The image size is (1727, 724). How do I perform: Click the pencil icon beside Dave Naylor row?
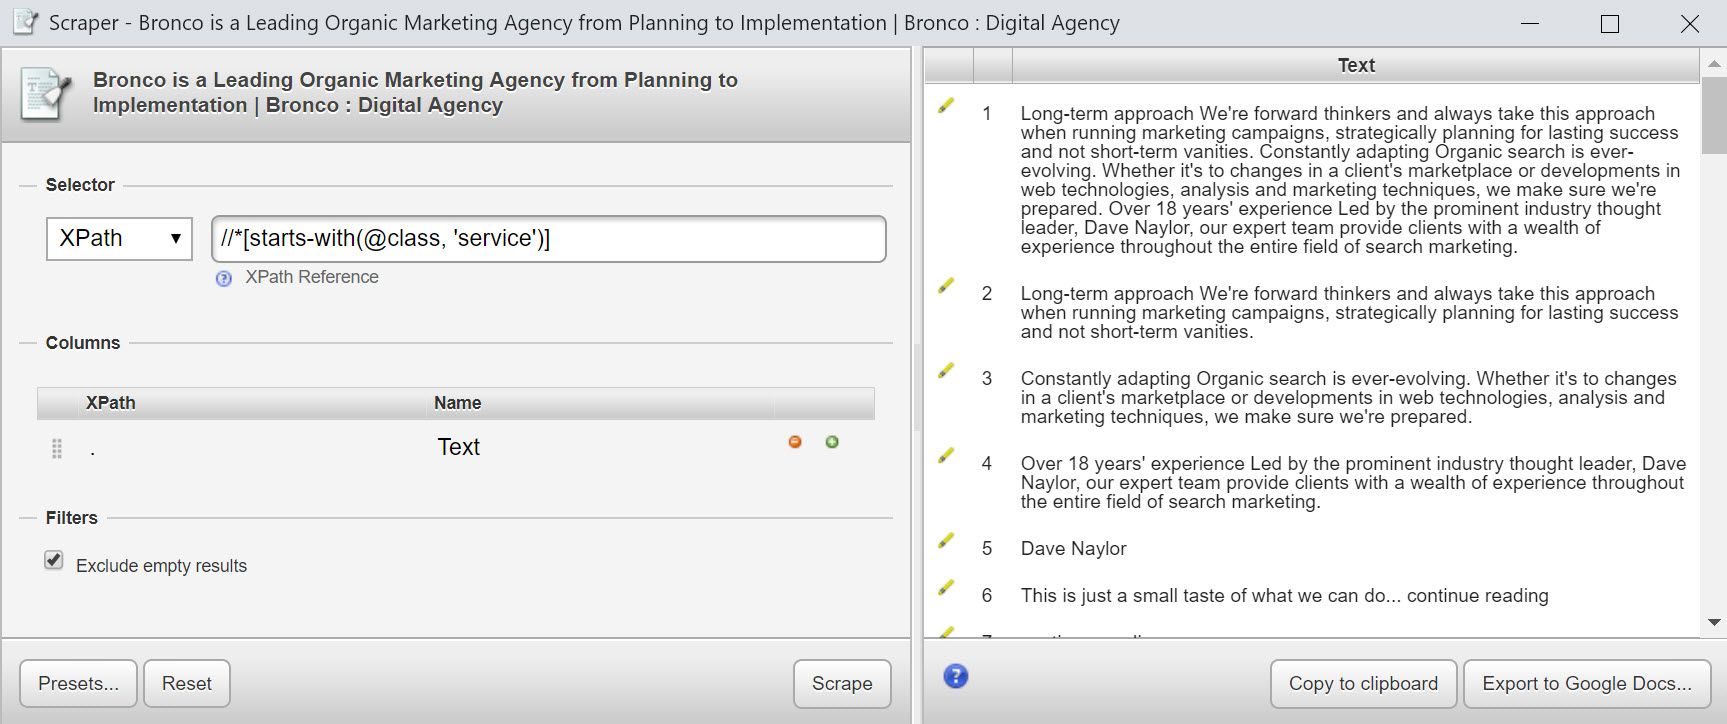click(946, 541)
